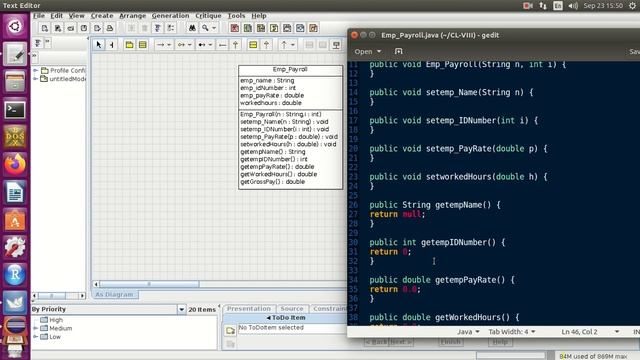
Task: Open the Create menu
Action: point(102,16)
